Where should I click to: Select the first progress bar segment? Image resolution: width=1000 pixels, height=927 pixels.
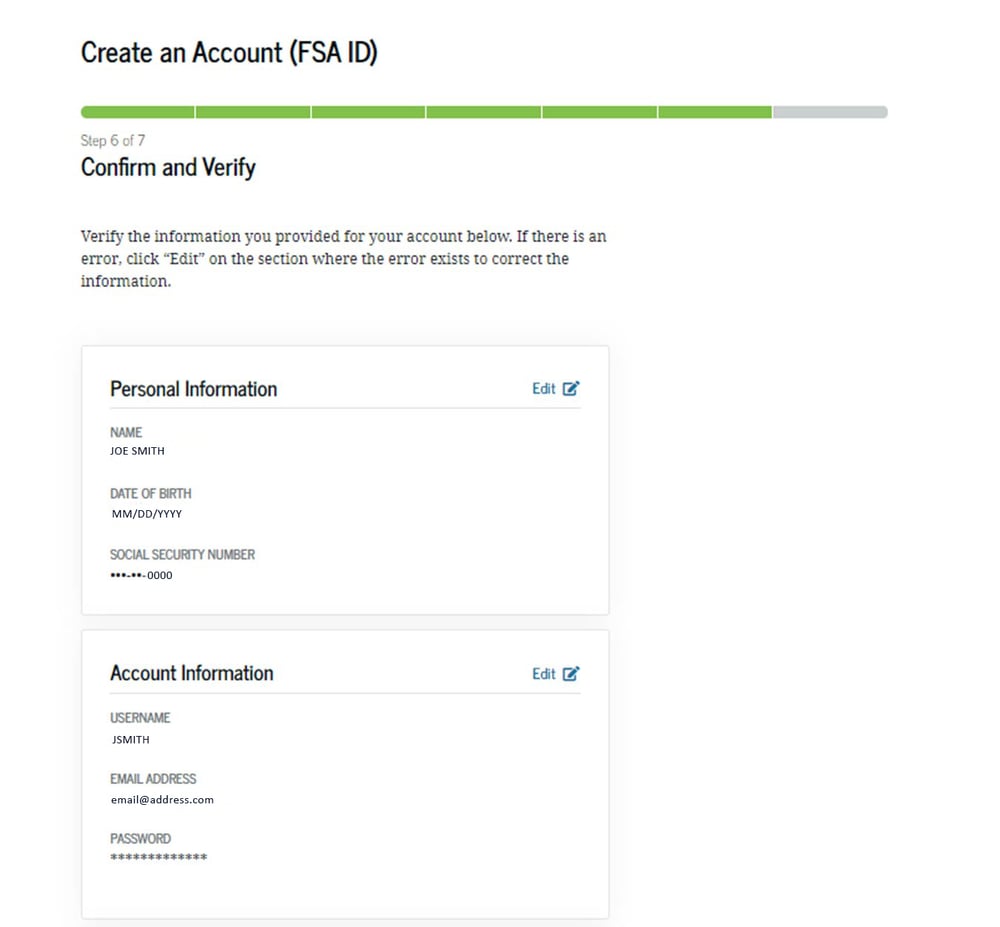tap(138, 112)
